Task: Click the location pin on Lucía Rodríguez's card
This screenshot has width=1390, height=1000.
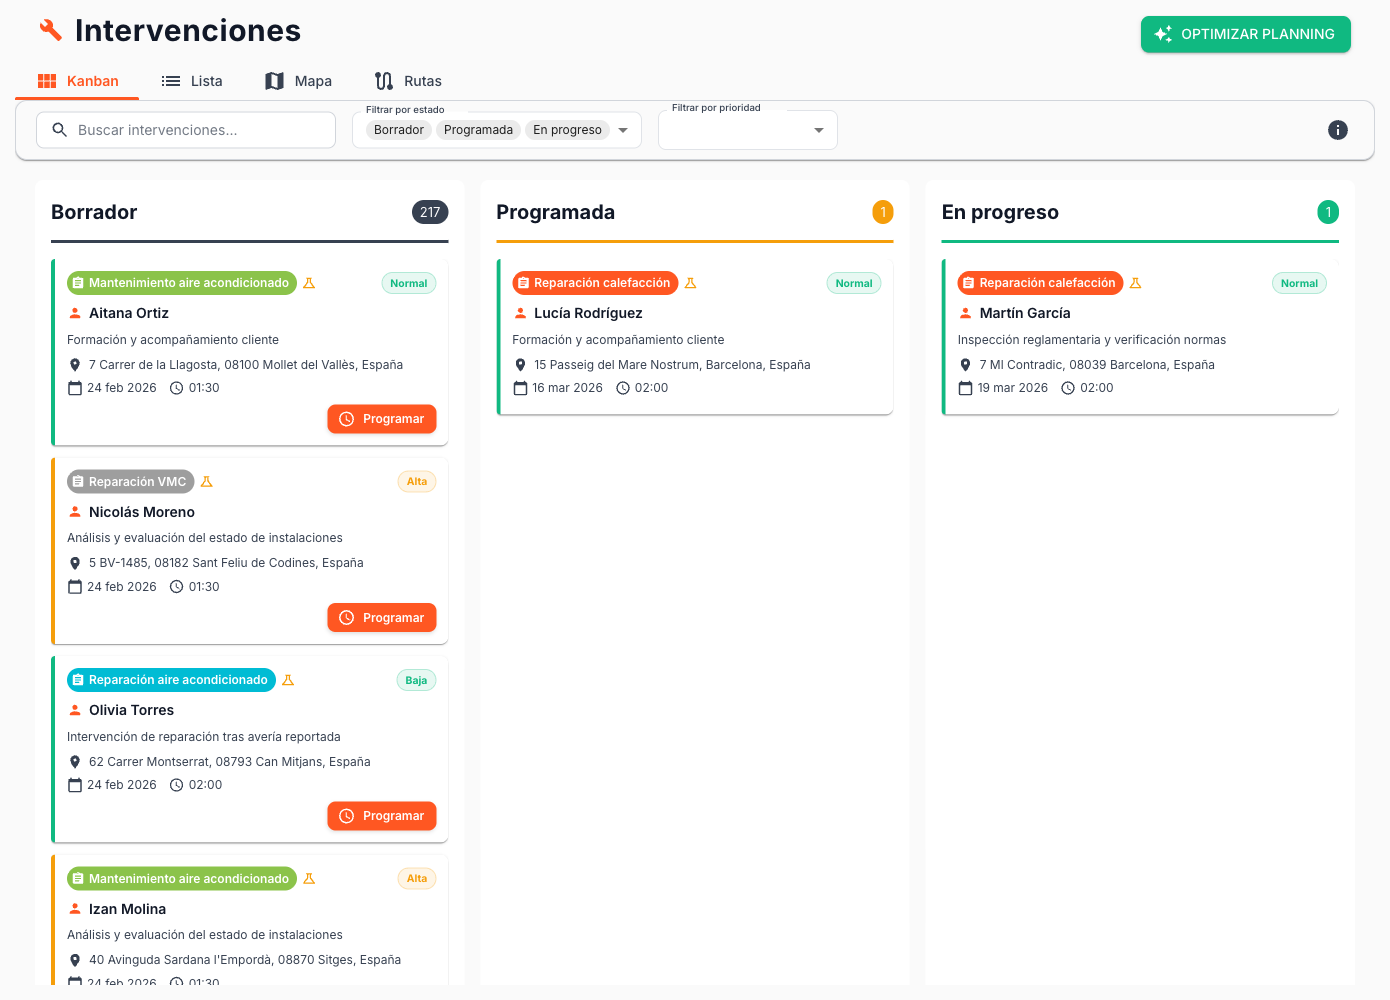Action: point(520,364)
